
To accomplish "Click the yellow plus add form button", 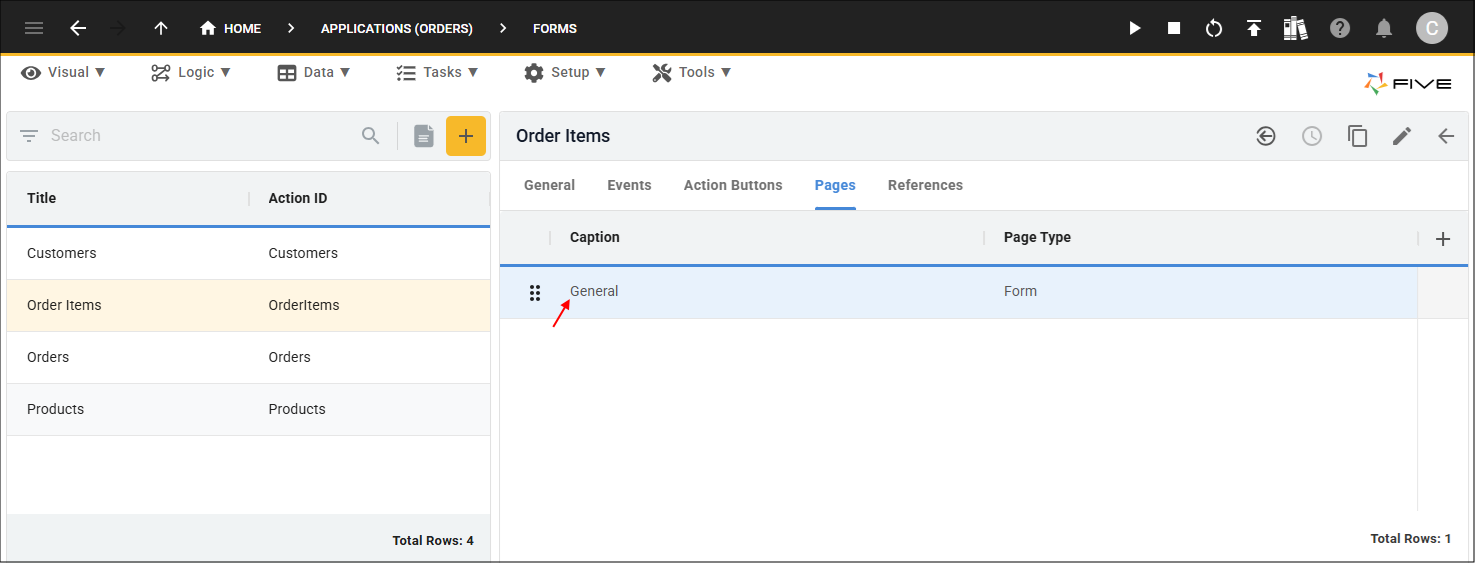I will (465, 136).
